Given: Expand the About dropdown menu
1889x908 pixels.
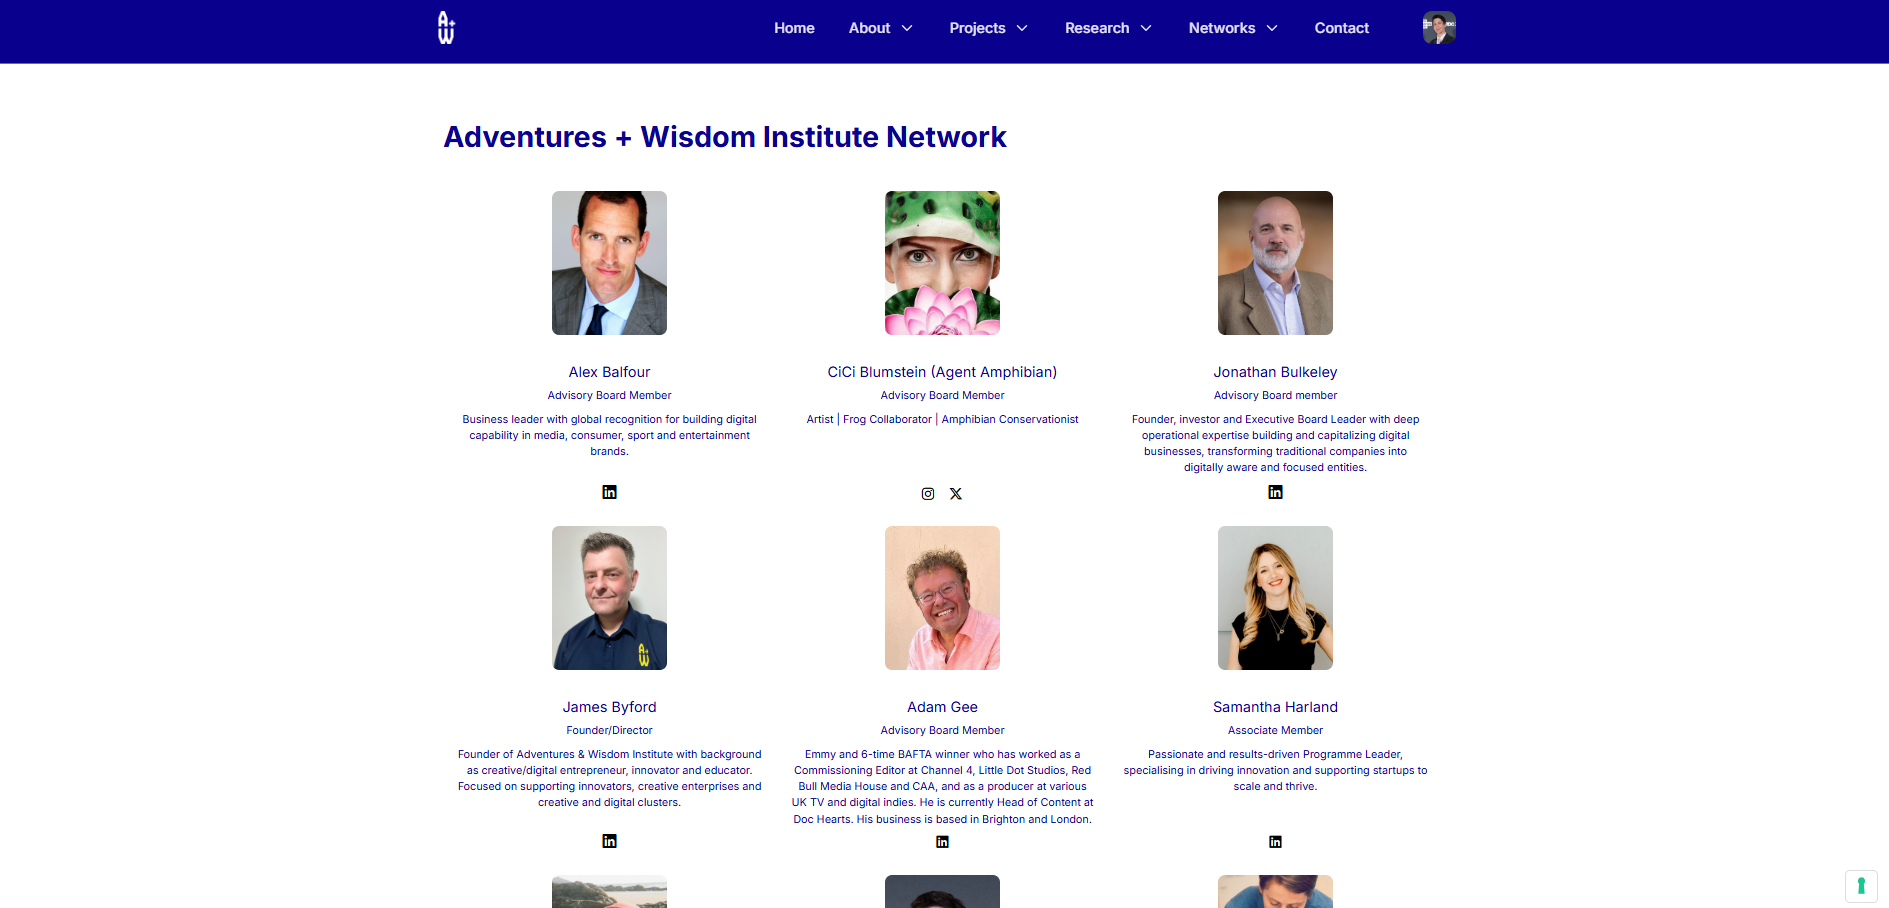Looking at the screenshot, I should coord(881,28).
